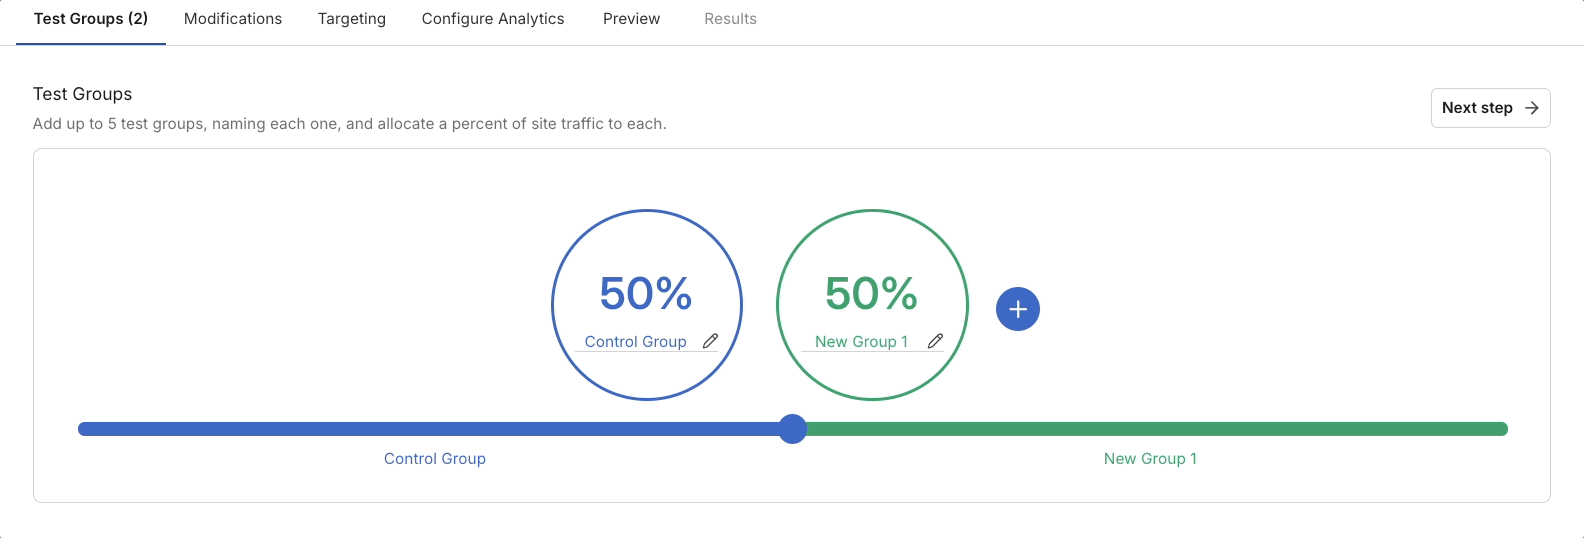Click the blue Control Group slider track
Viewport: 1584px width, 538px height.
point(430,429)
